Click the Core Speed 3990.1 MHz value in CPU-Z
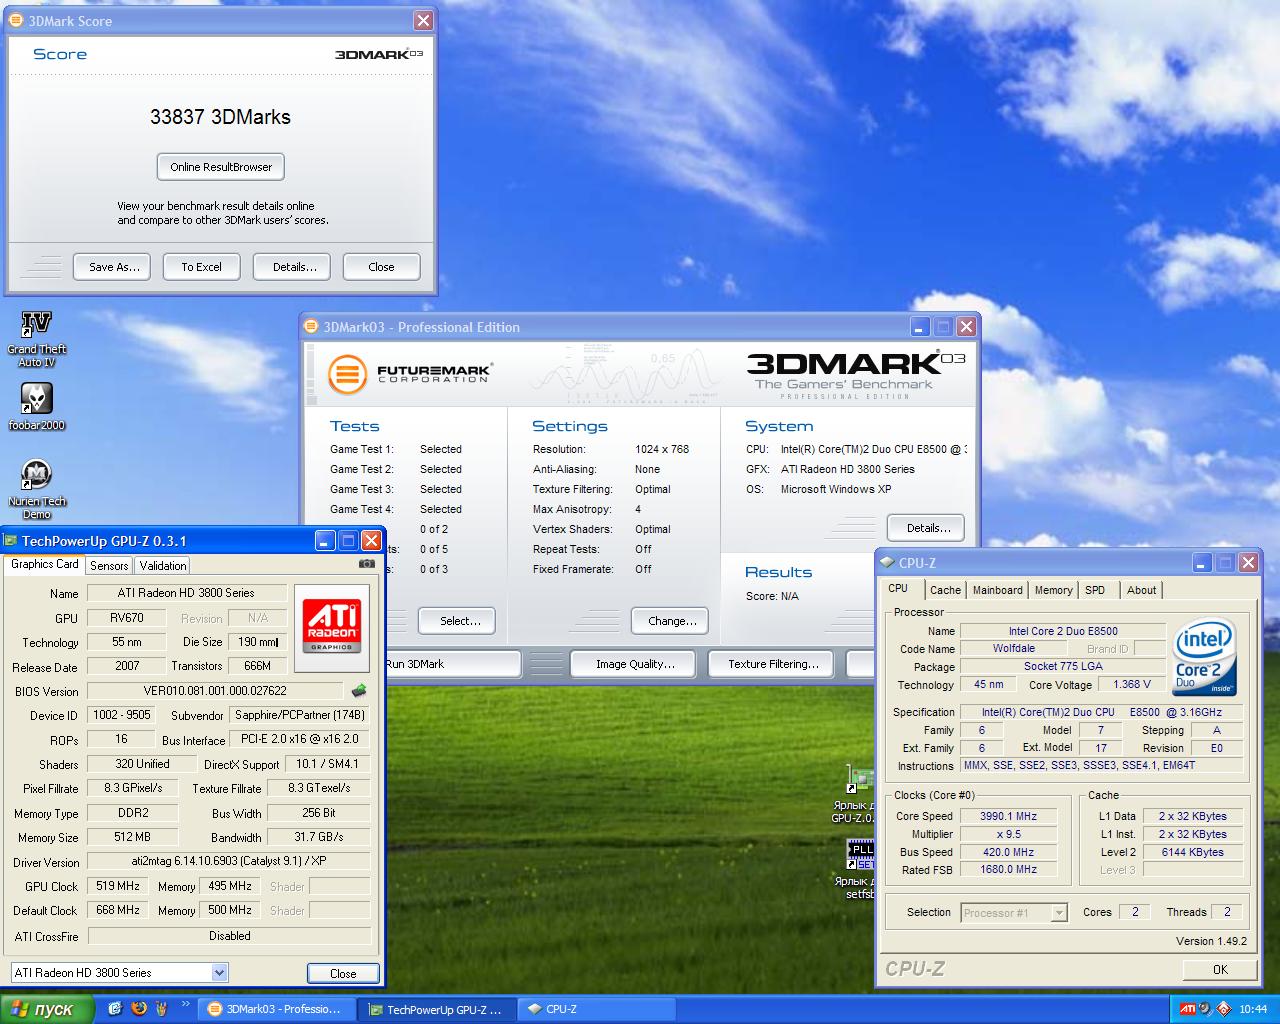Screen dimensions: 1280x1024 1008,816
